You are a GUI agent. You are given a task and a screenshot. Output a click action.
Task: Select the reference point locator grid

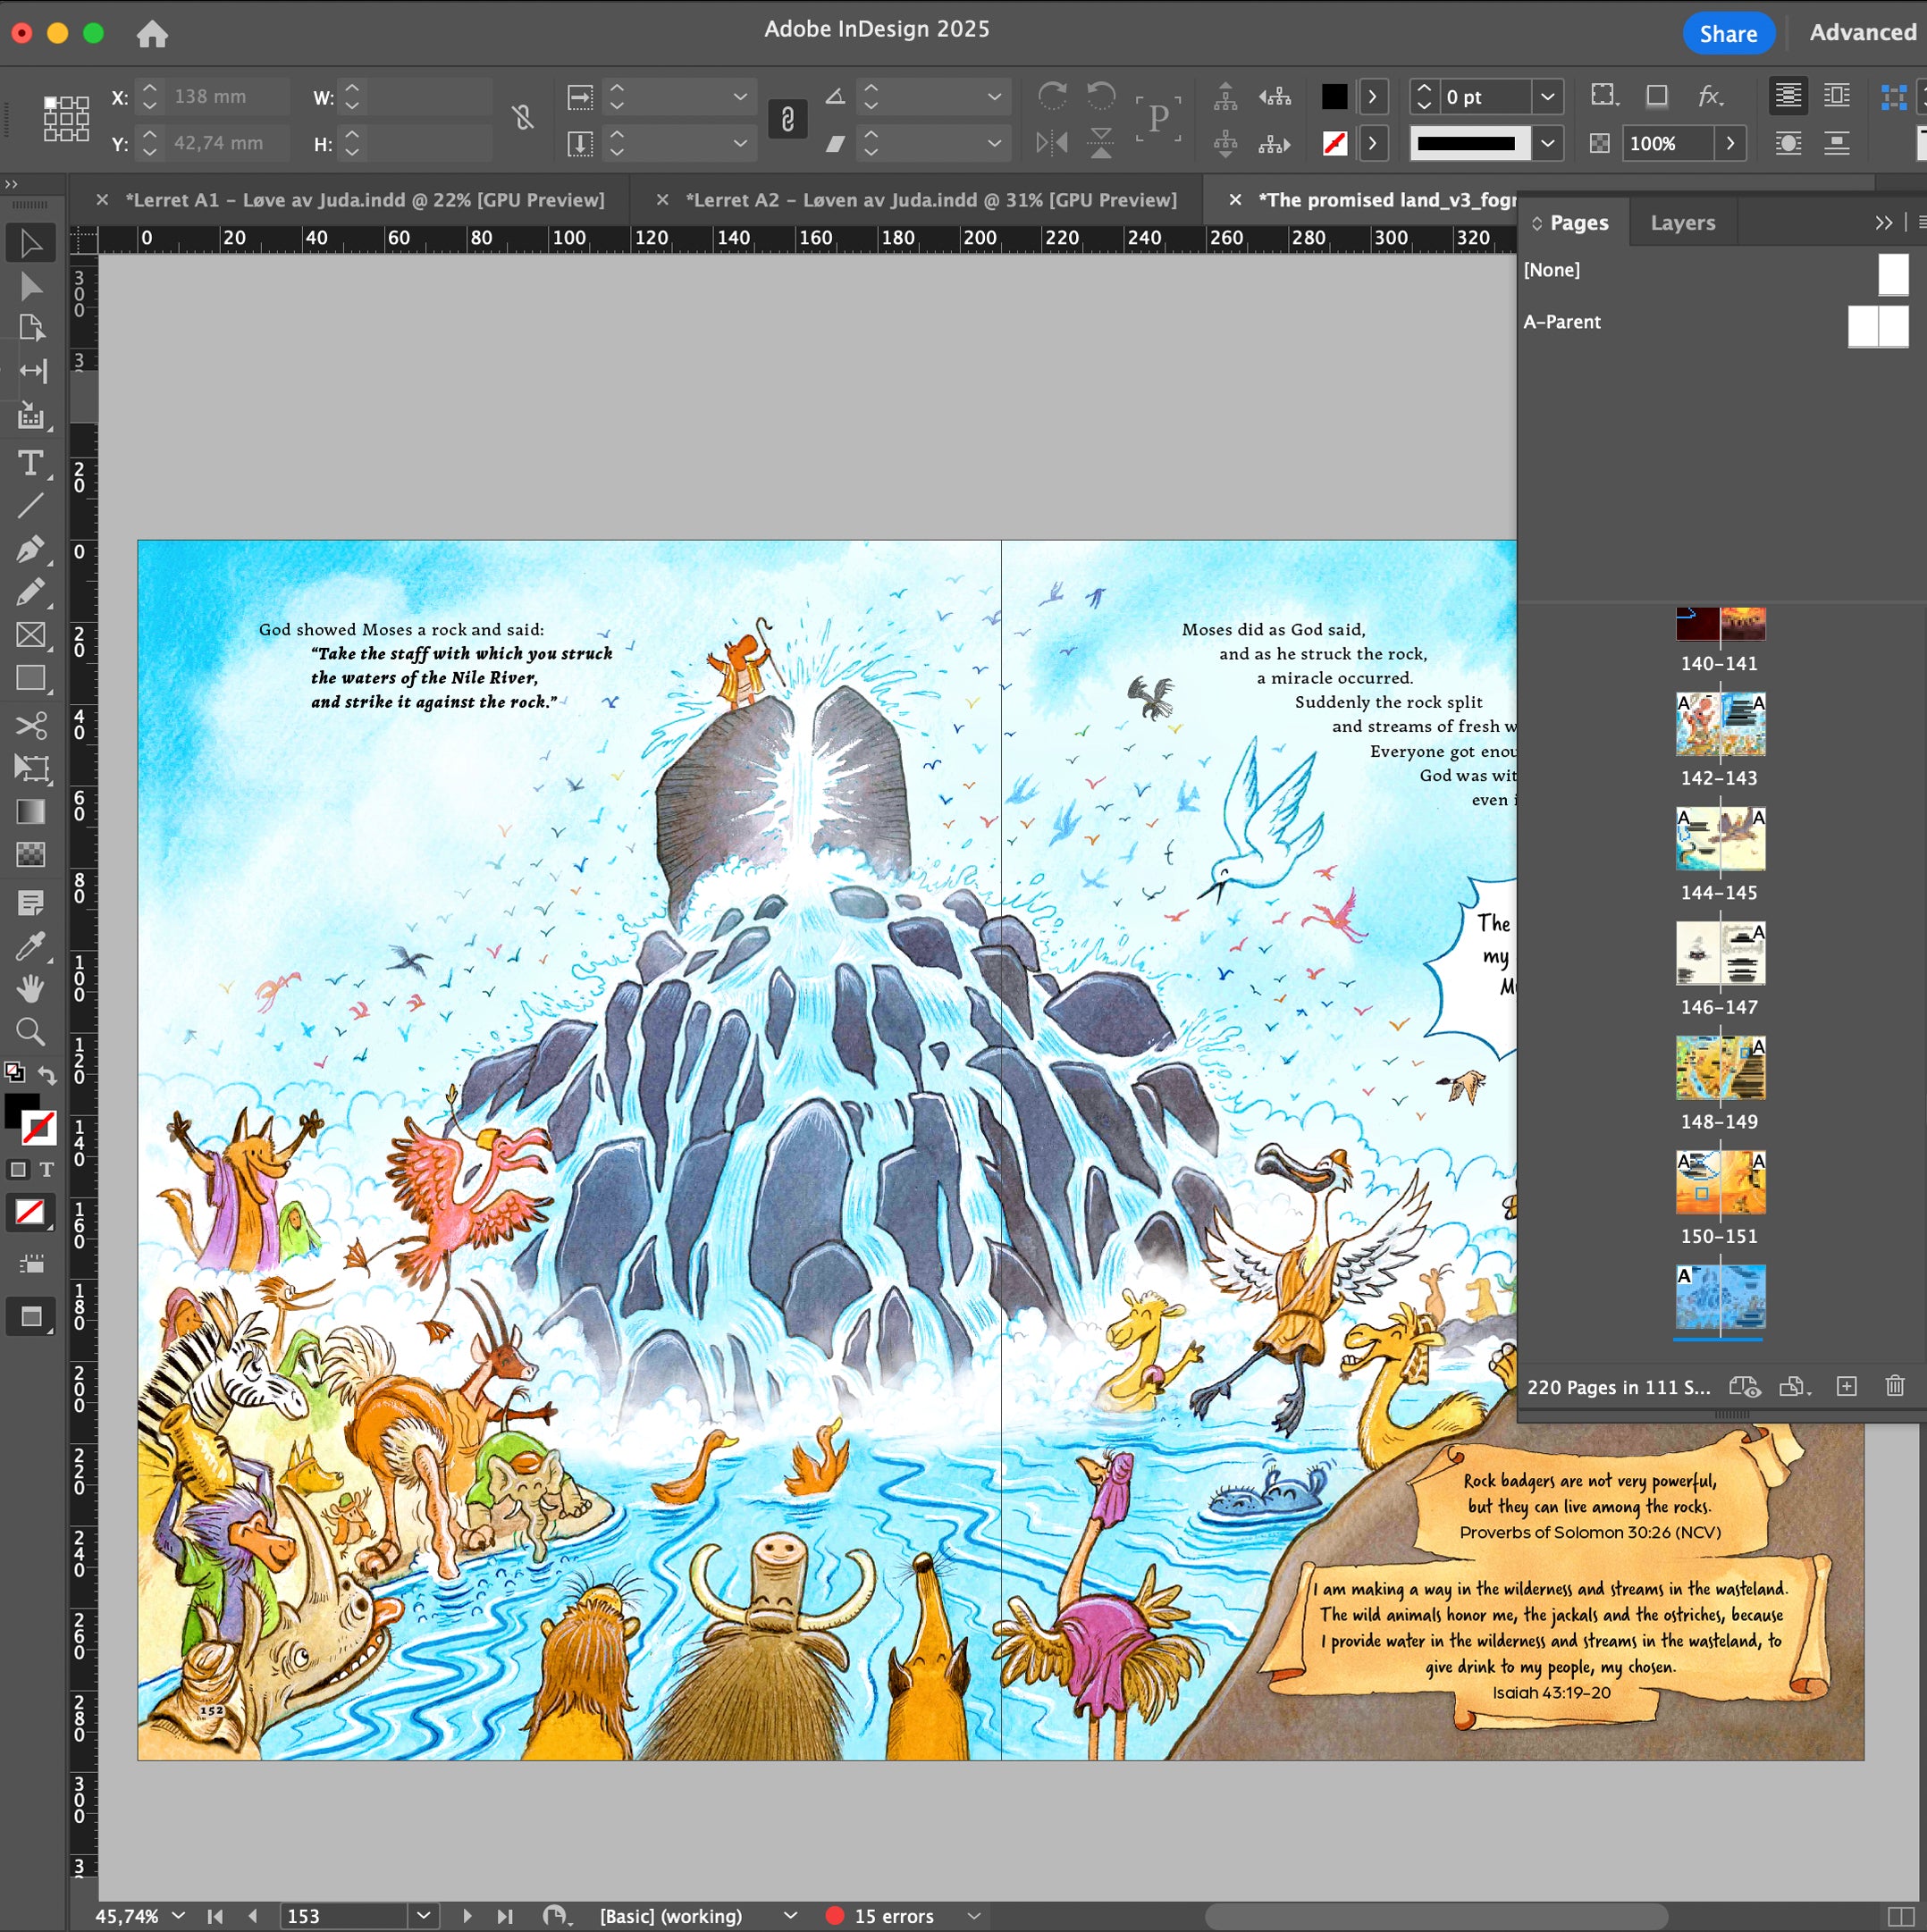click(66, 119)
